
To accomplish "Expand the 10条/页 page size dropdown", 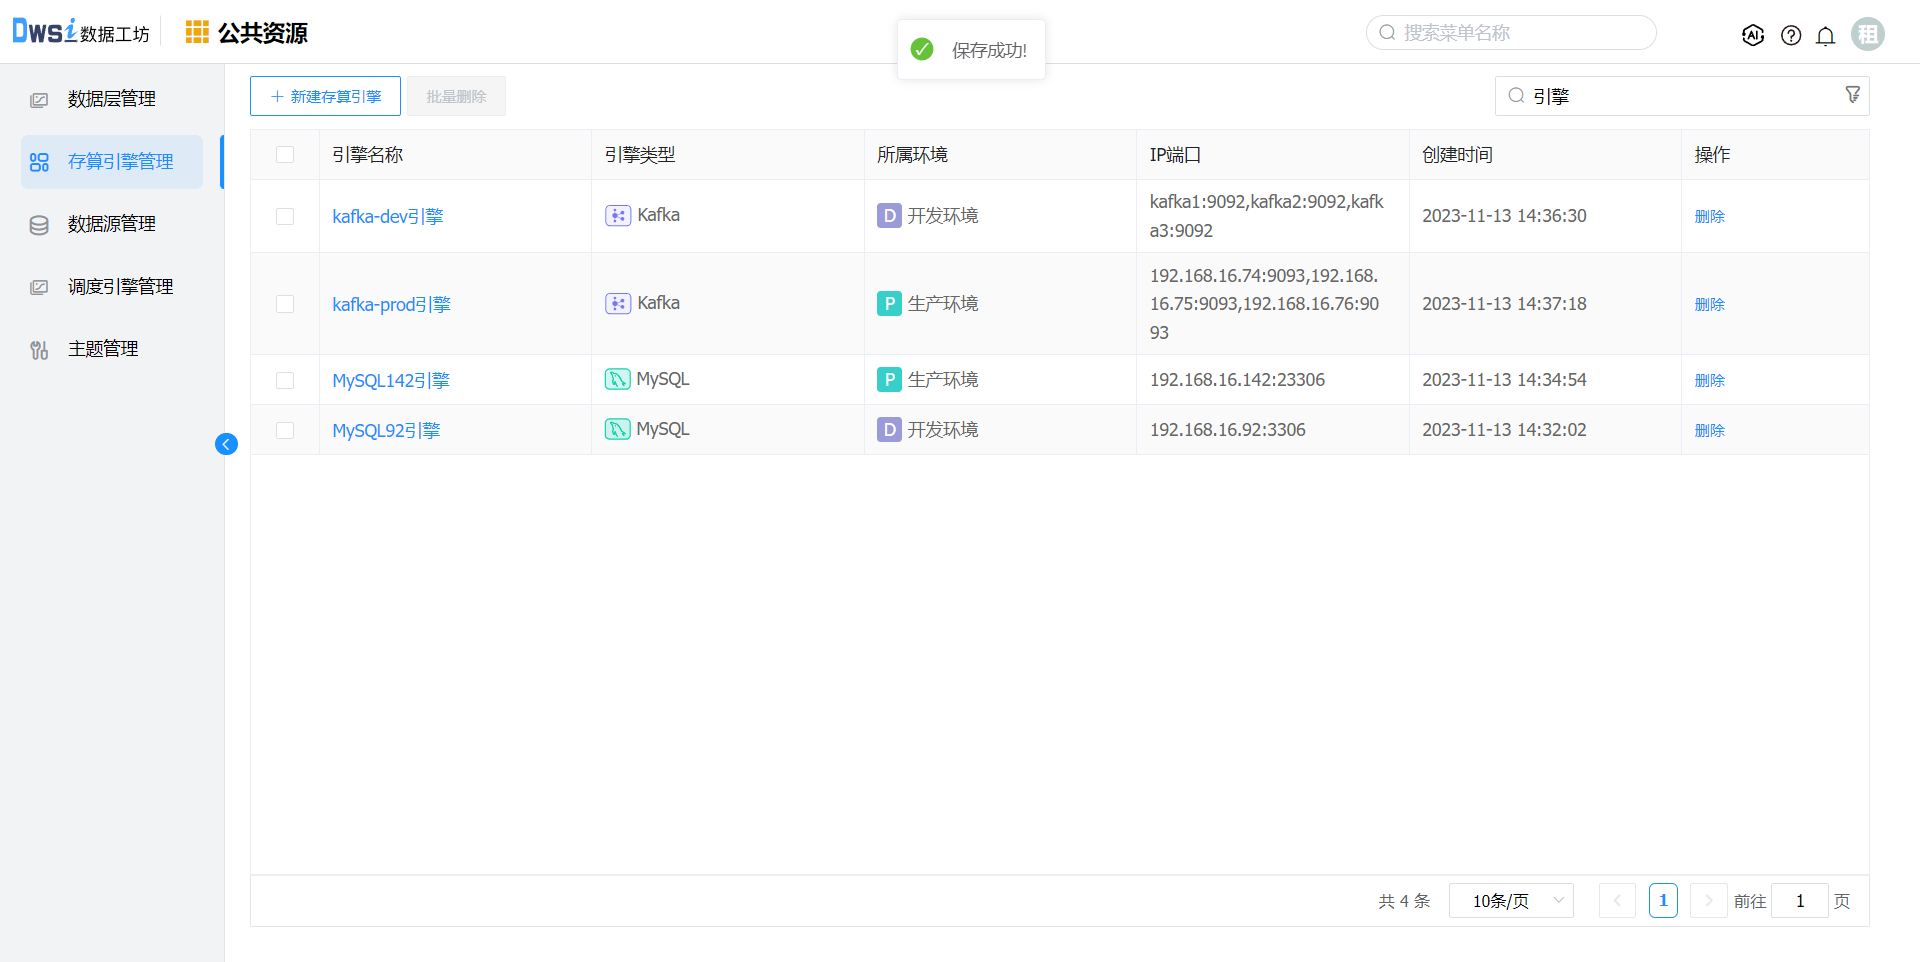I will (1511, 901).
